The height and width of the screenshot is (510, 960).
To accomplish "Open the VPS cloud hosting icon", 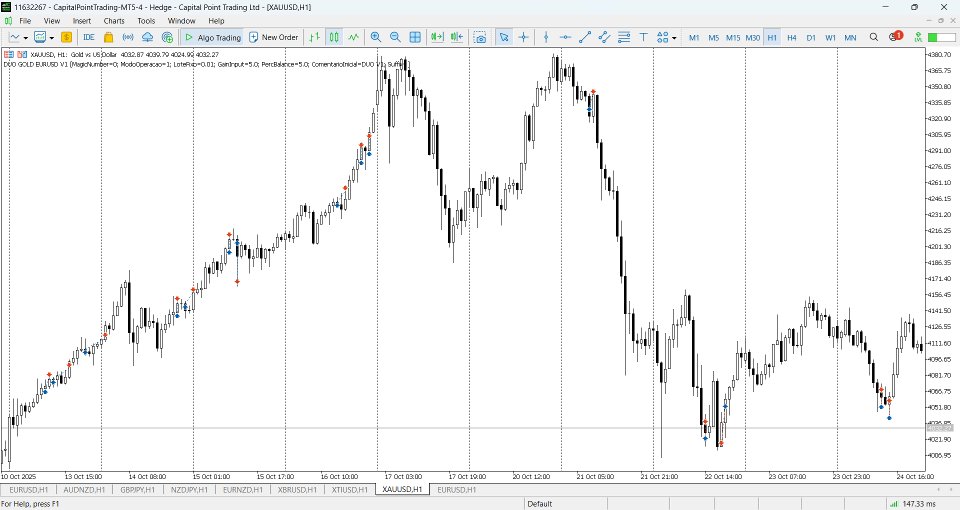I will pos(148,37).
